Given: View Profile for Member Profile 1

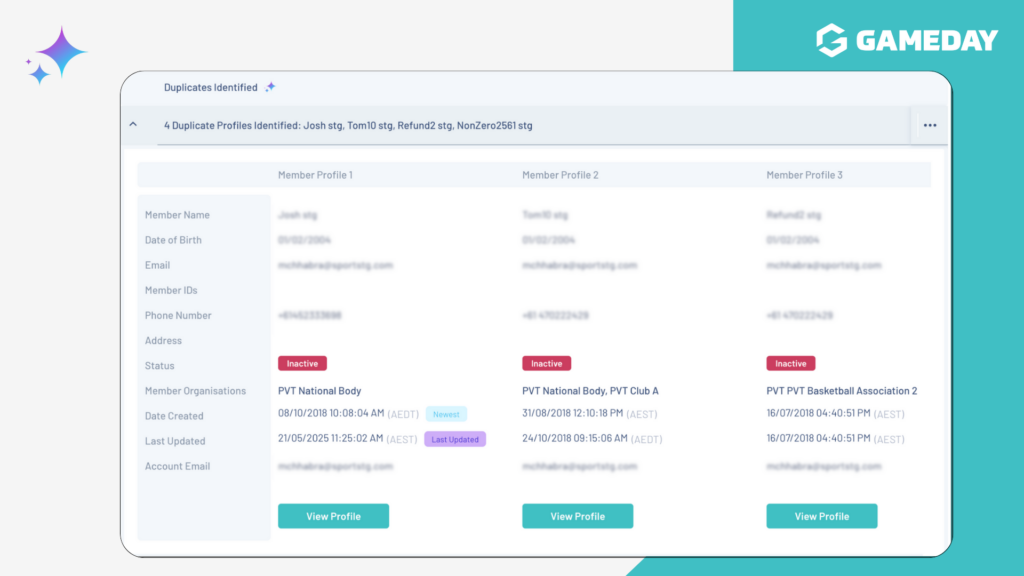Looking at the screenshot, I should pyautogui.click(x=333, y=516).
